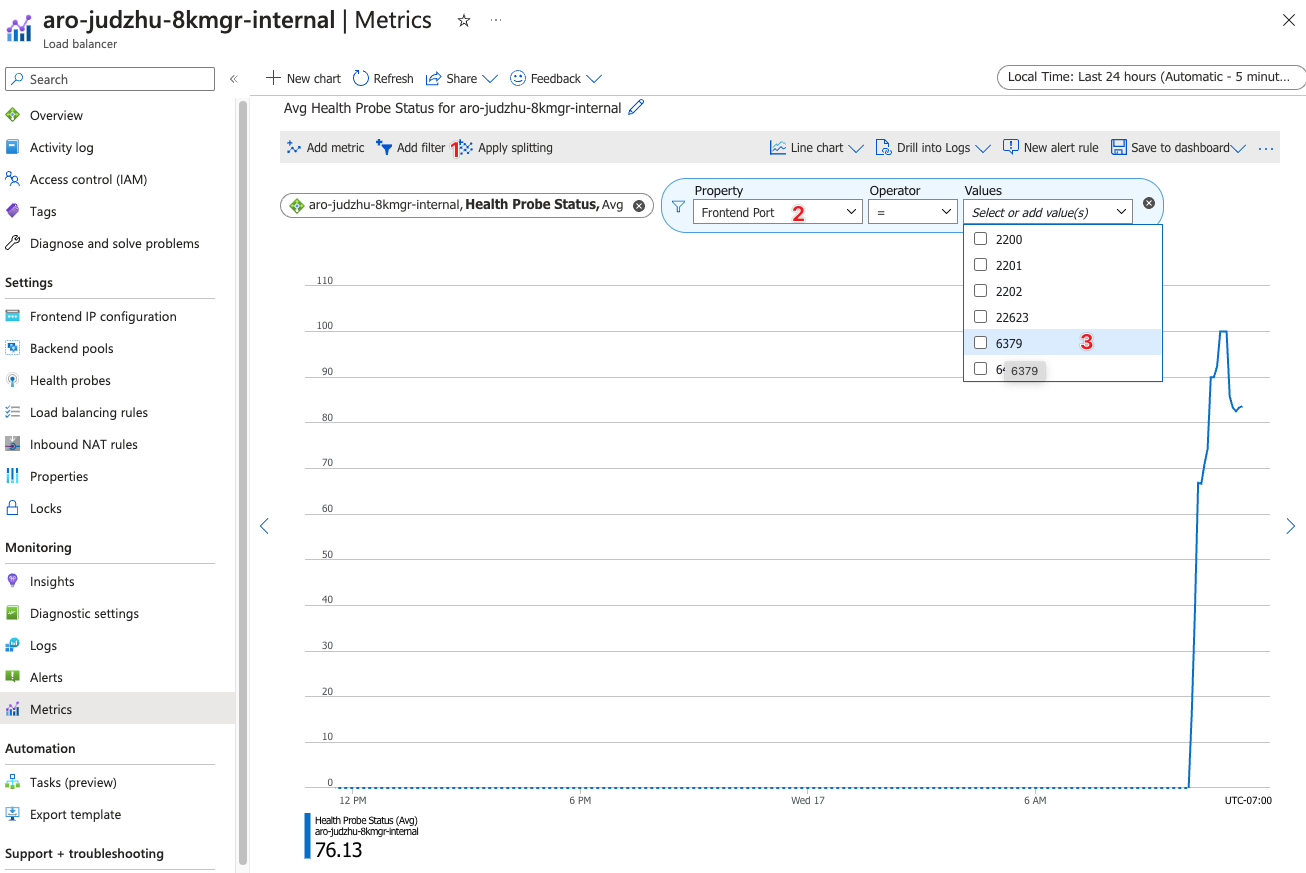1306x873 pixels.
Task: Click the New alert rule icon
Action: (1010, 147)
